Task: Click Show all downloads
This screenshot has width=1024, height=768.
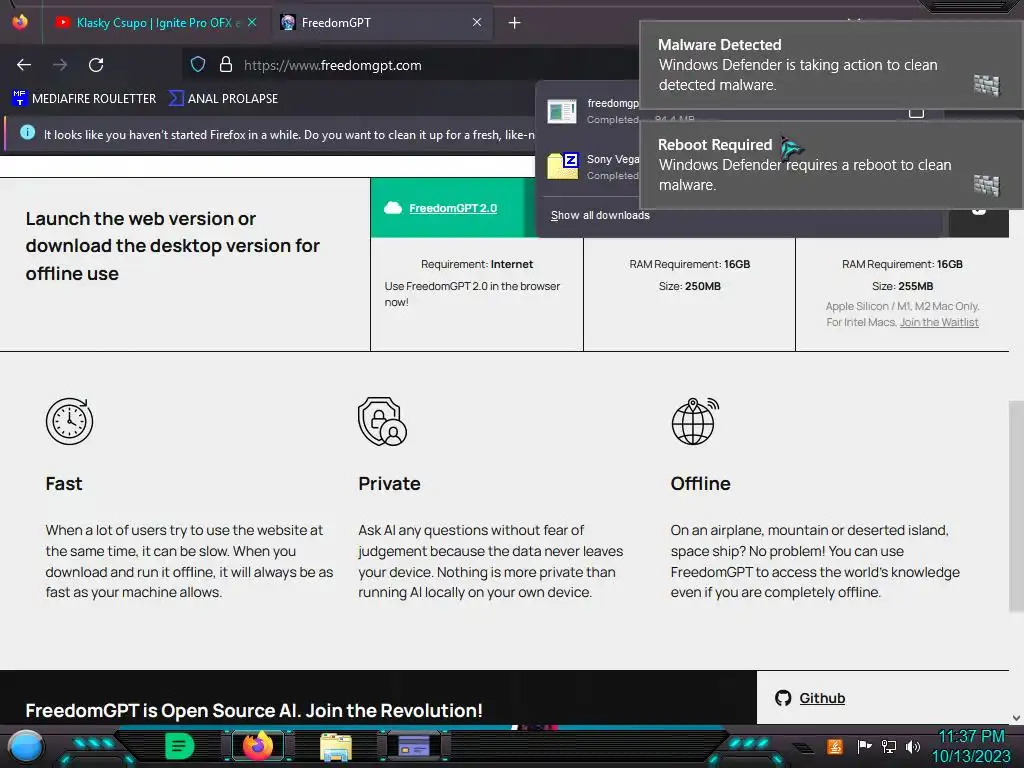Action: 600,216
